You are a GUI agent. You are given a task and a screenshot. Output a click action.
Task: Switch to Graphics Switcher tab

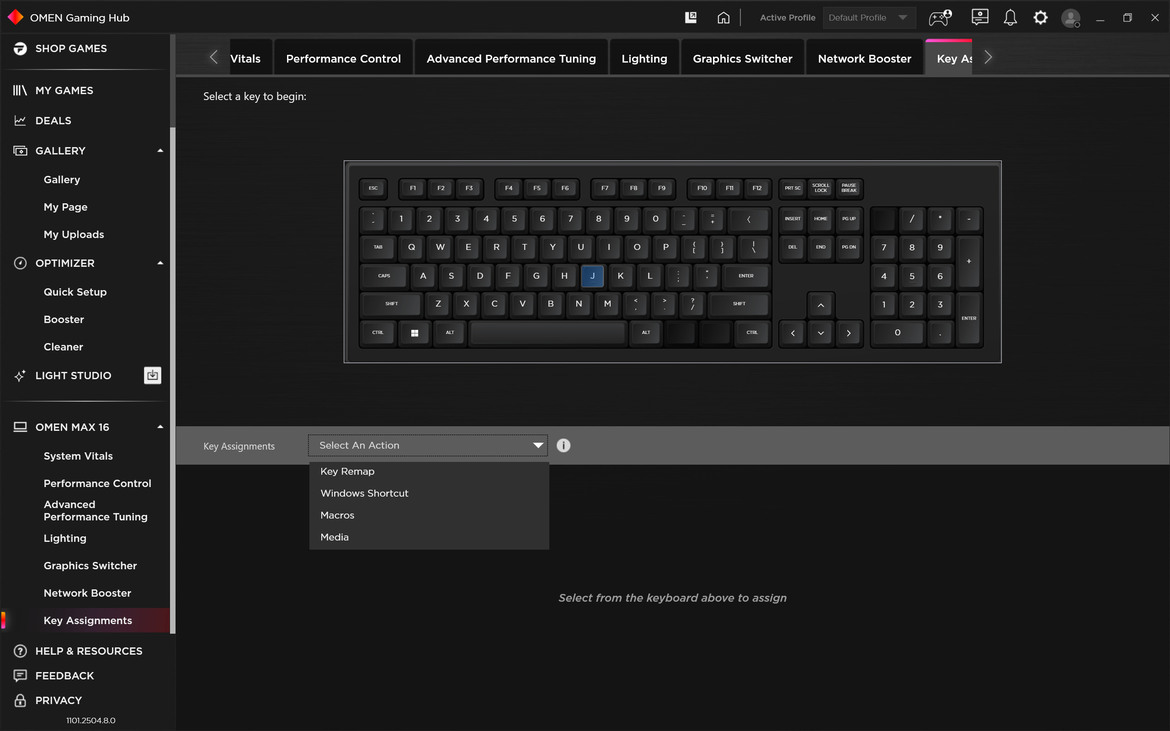742,58
